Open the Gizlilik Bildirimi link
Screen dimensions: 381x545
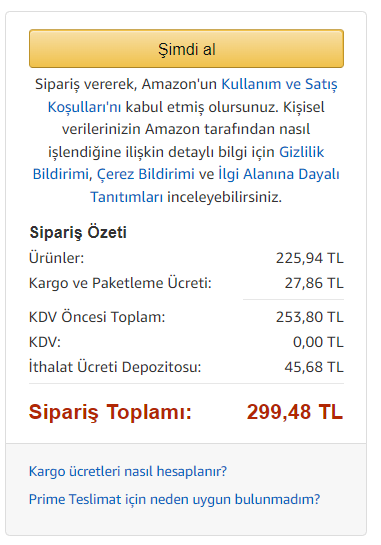pyautogui.click(x=301, y=152)
